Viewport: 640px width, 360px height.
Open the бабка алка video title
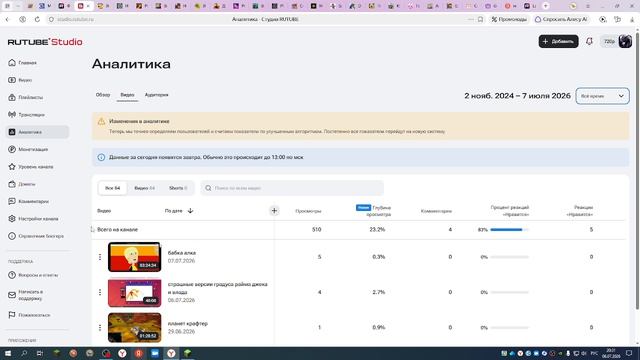coord(182,253)
